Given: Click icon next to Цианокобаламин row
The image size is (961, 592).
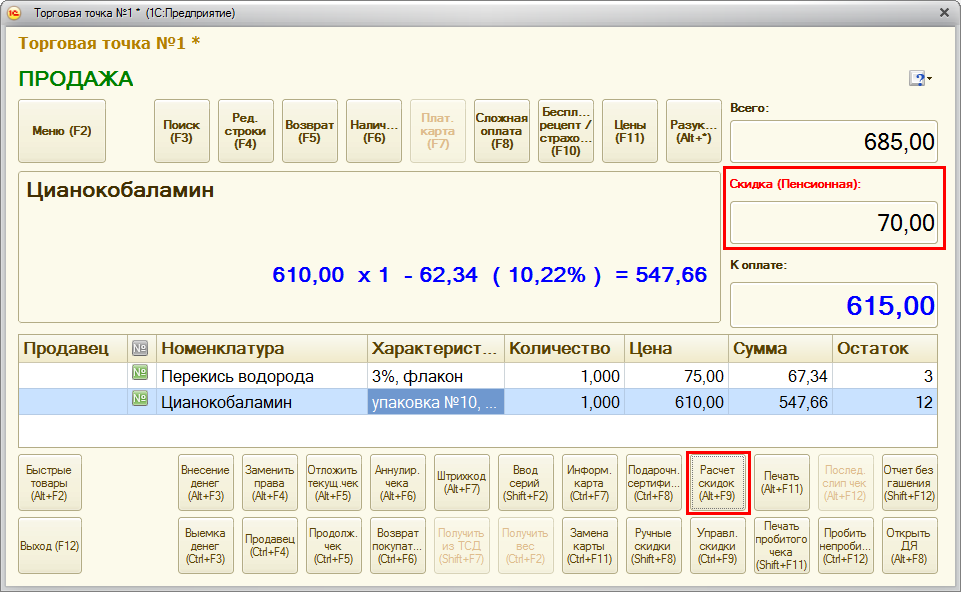Looking at the screenshot, I should point(140,402).
